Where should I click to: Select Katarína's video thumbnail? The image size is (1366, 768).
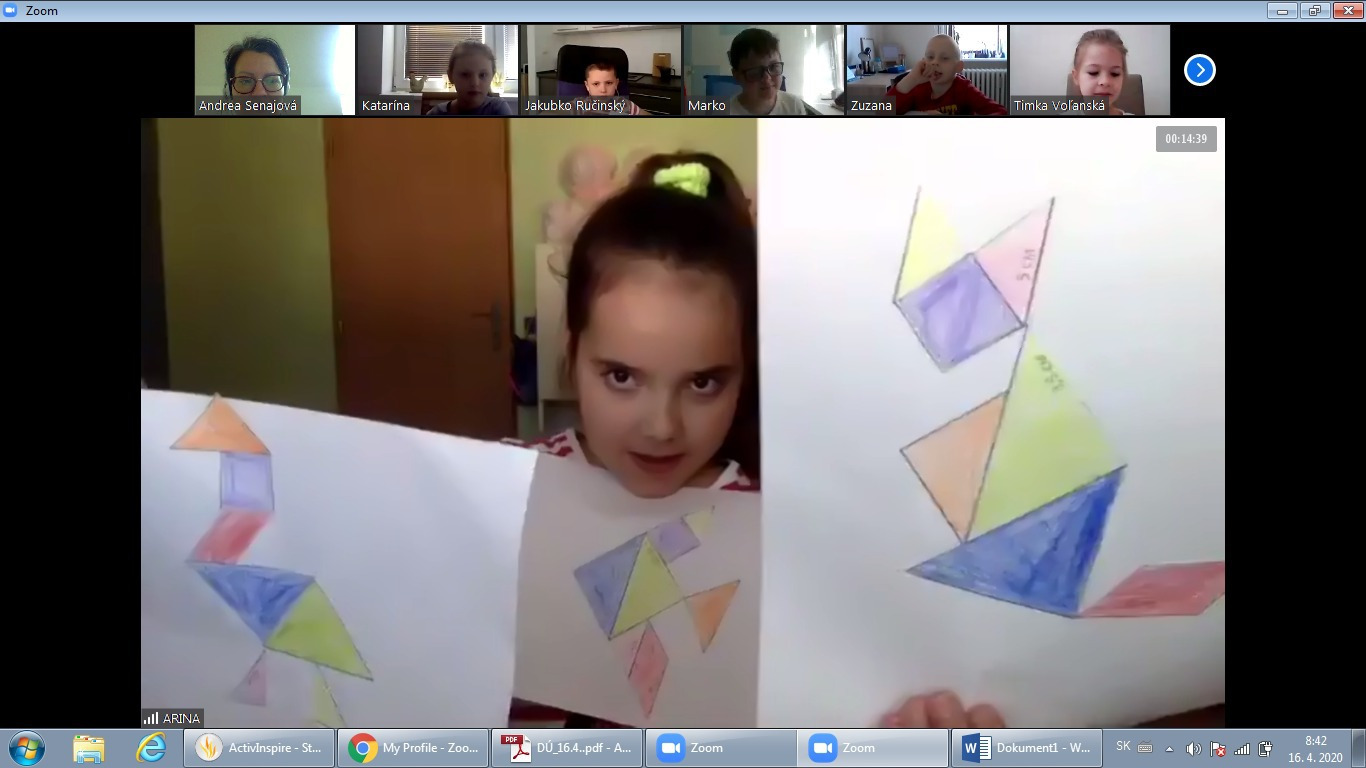tap(438, 70)
